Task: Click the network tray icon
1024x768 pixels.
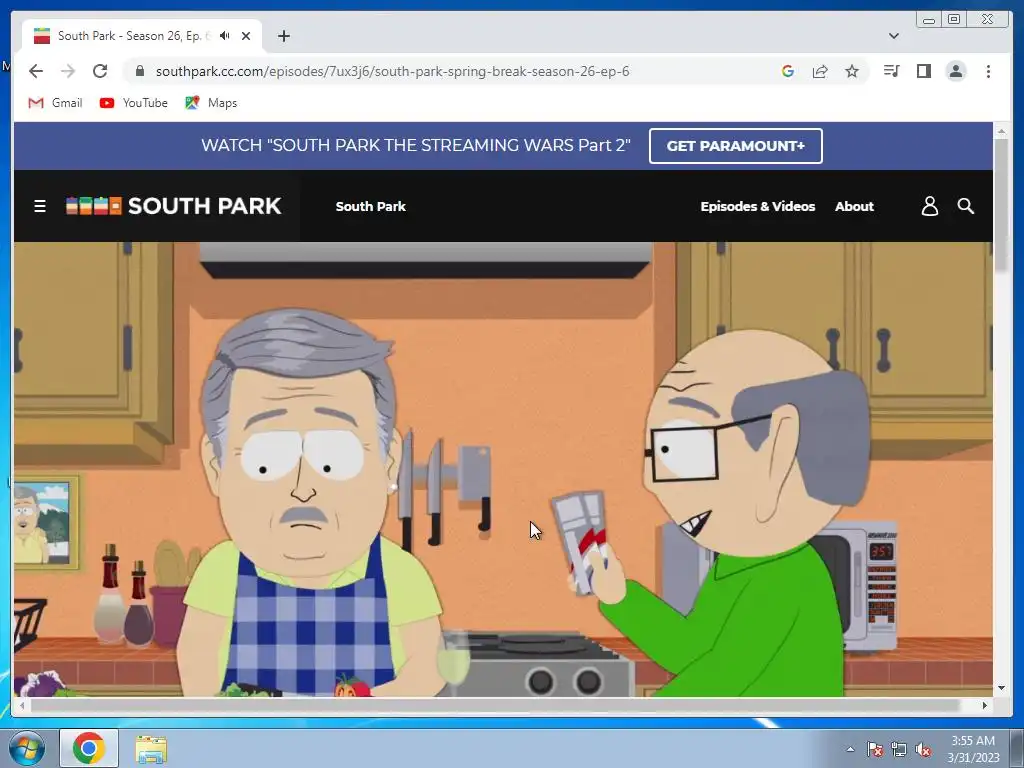Action: [899, 749]
